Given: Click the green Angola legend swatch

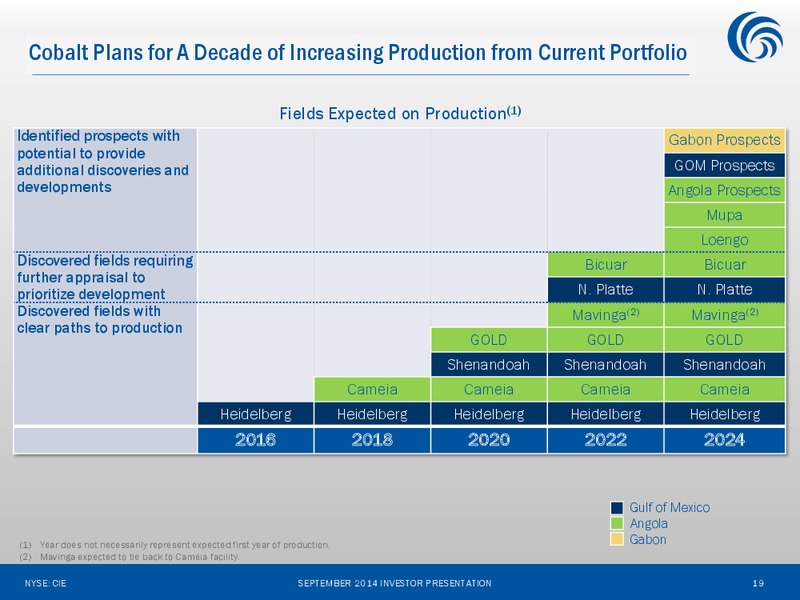Looking at the screenshot, I should coord(617,523).
